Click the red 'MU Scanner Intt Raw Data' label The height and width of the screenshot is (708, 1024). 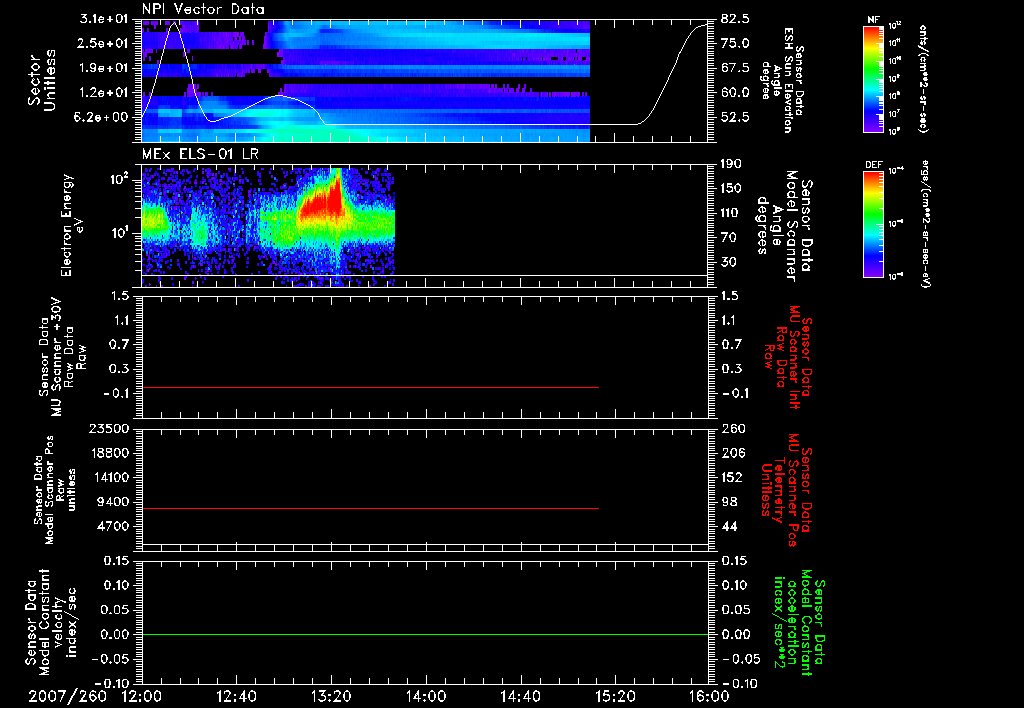788,357
